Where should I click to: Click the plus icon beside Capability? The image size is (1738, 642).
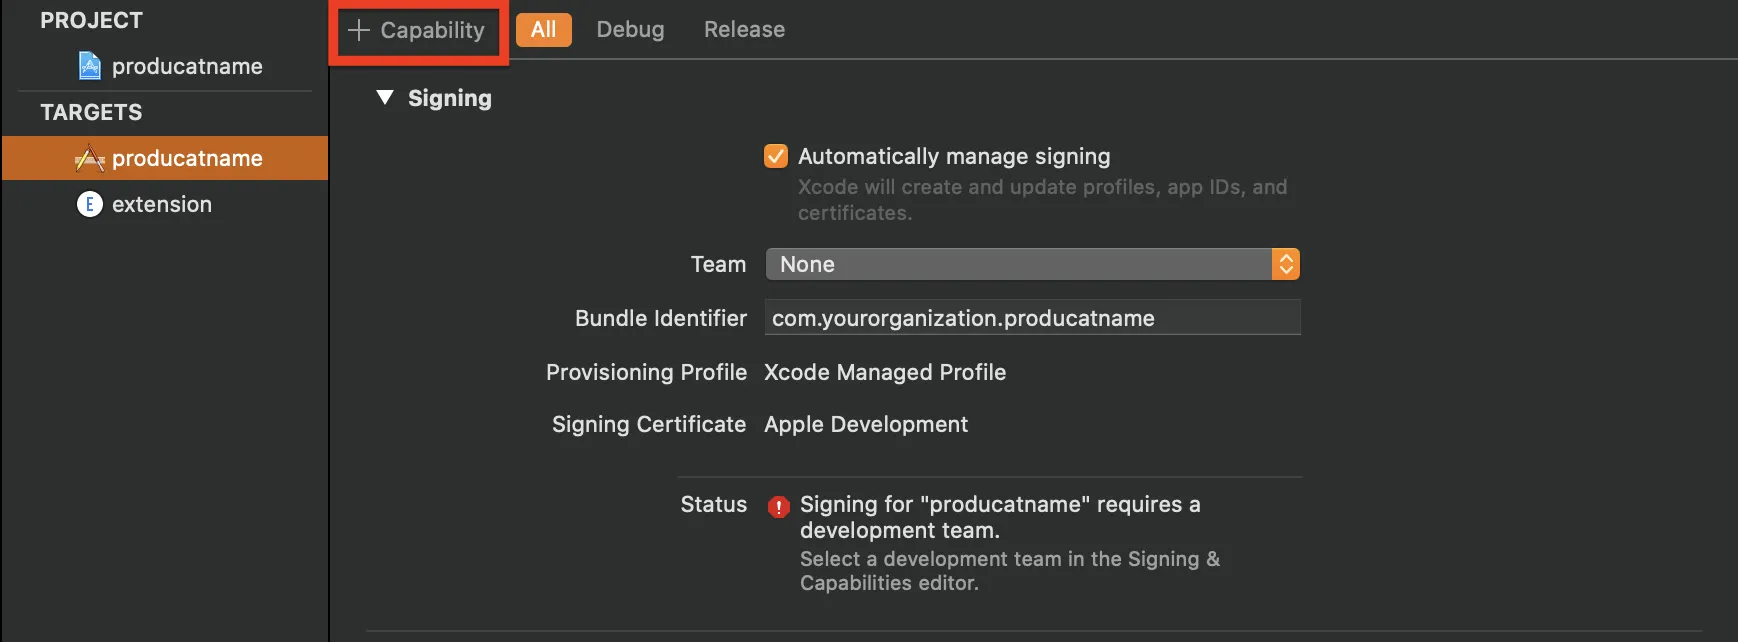[359, 30]
